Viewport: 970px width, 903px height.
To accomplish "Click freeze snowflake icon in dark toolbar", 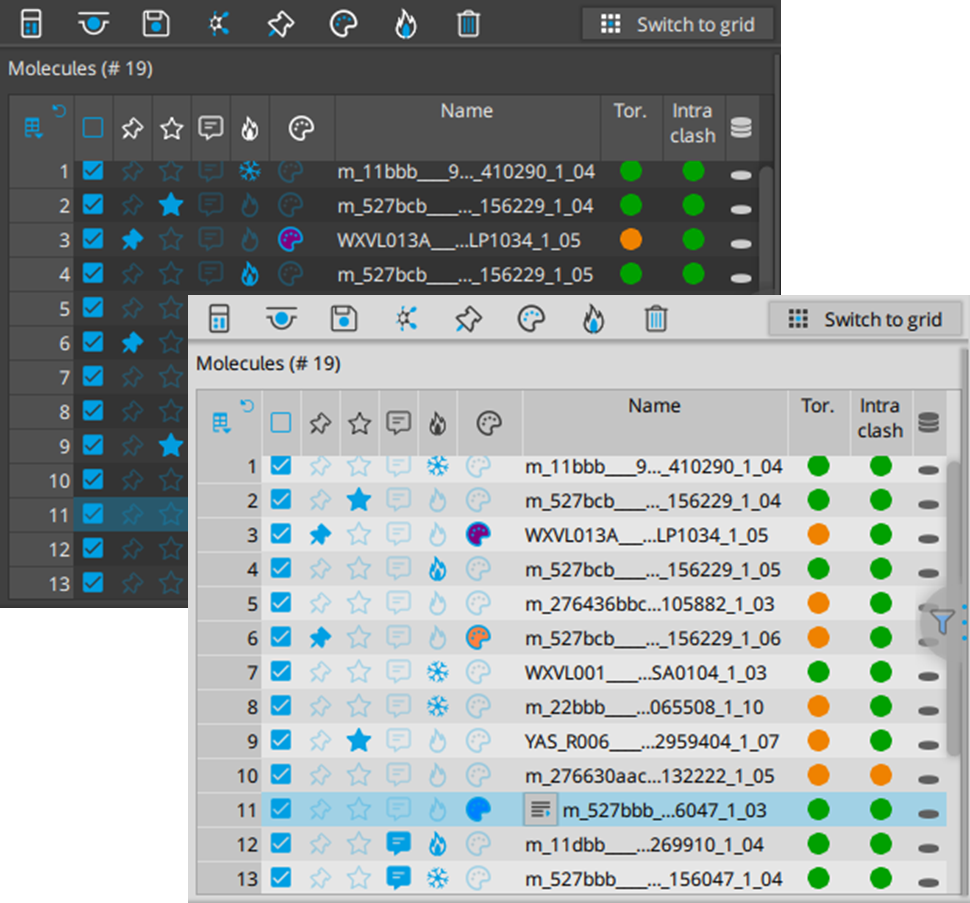I will [x=218, y=25].
